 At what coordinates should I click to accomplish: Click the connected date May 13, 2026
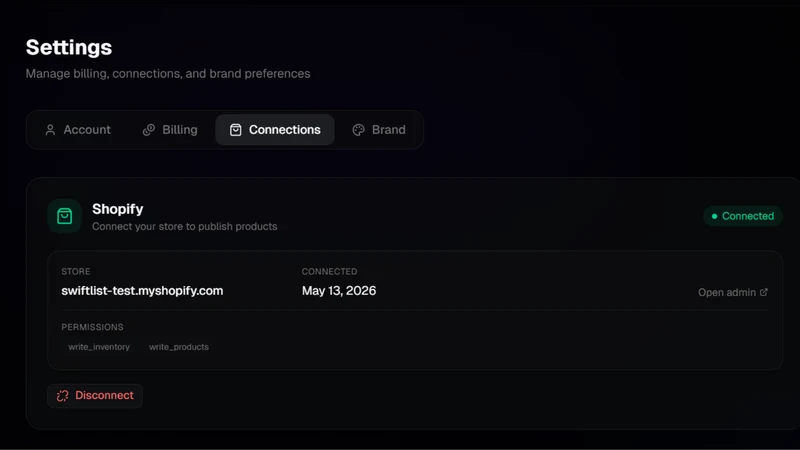(x=339, y=291)
